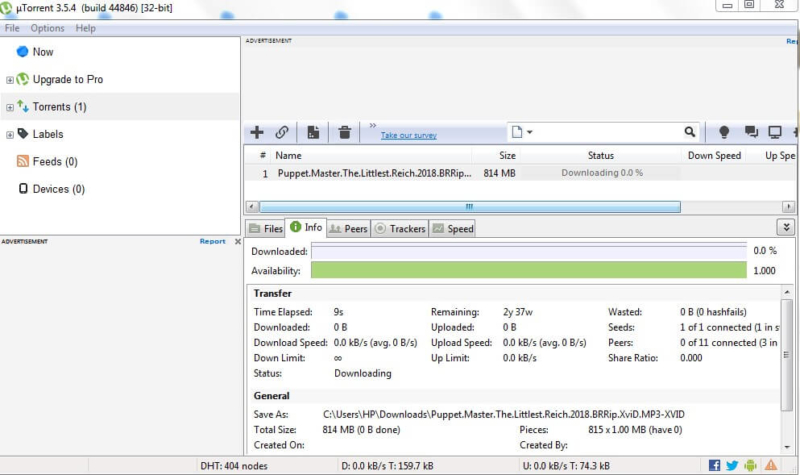Select the Info tab
The width and height of the screenshot is (800, 475).
[x=306, y=228]
